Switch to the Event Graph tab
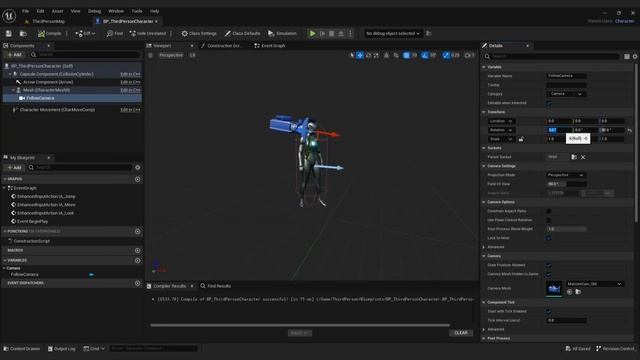This screenshot has width=640, height=360. tap(270, 46)
